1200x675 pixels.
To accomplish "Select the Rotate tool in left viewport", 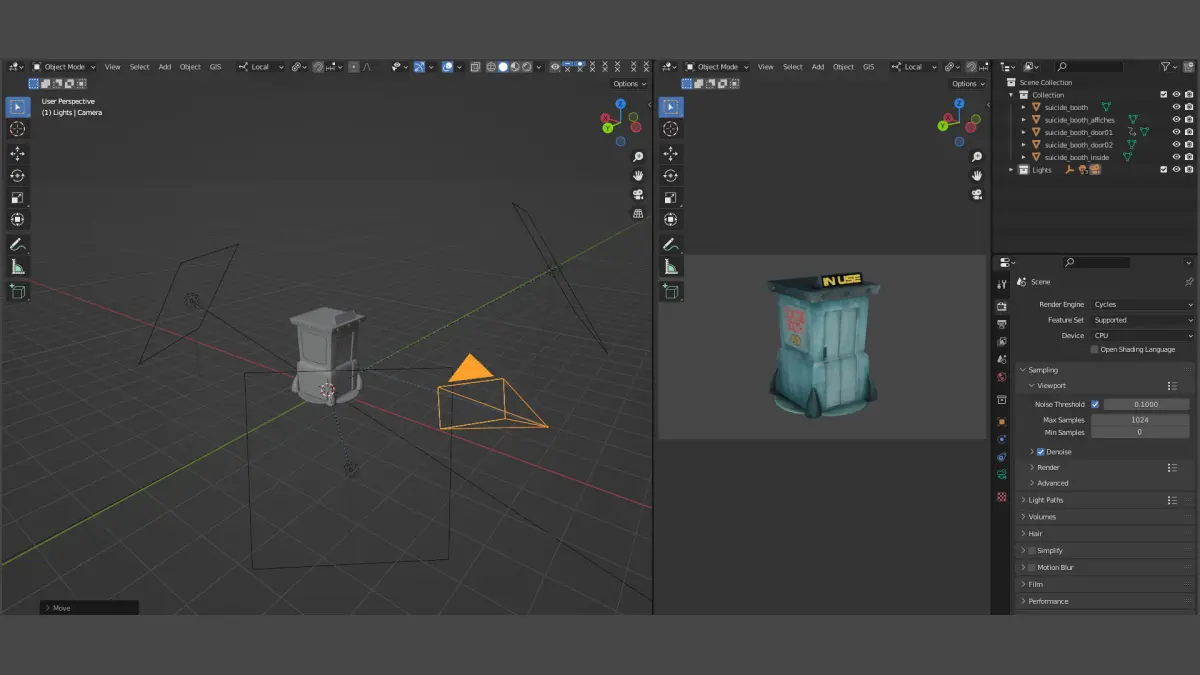I will tap(18, 175).
